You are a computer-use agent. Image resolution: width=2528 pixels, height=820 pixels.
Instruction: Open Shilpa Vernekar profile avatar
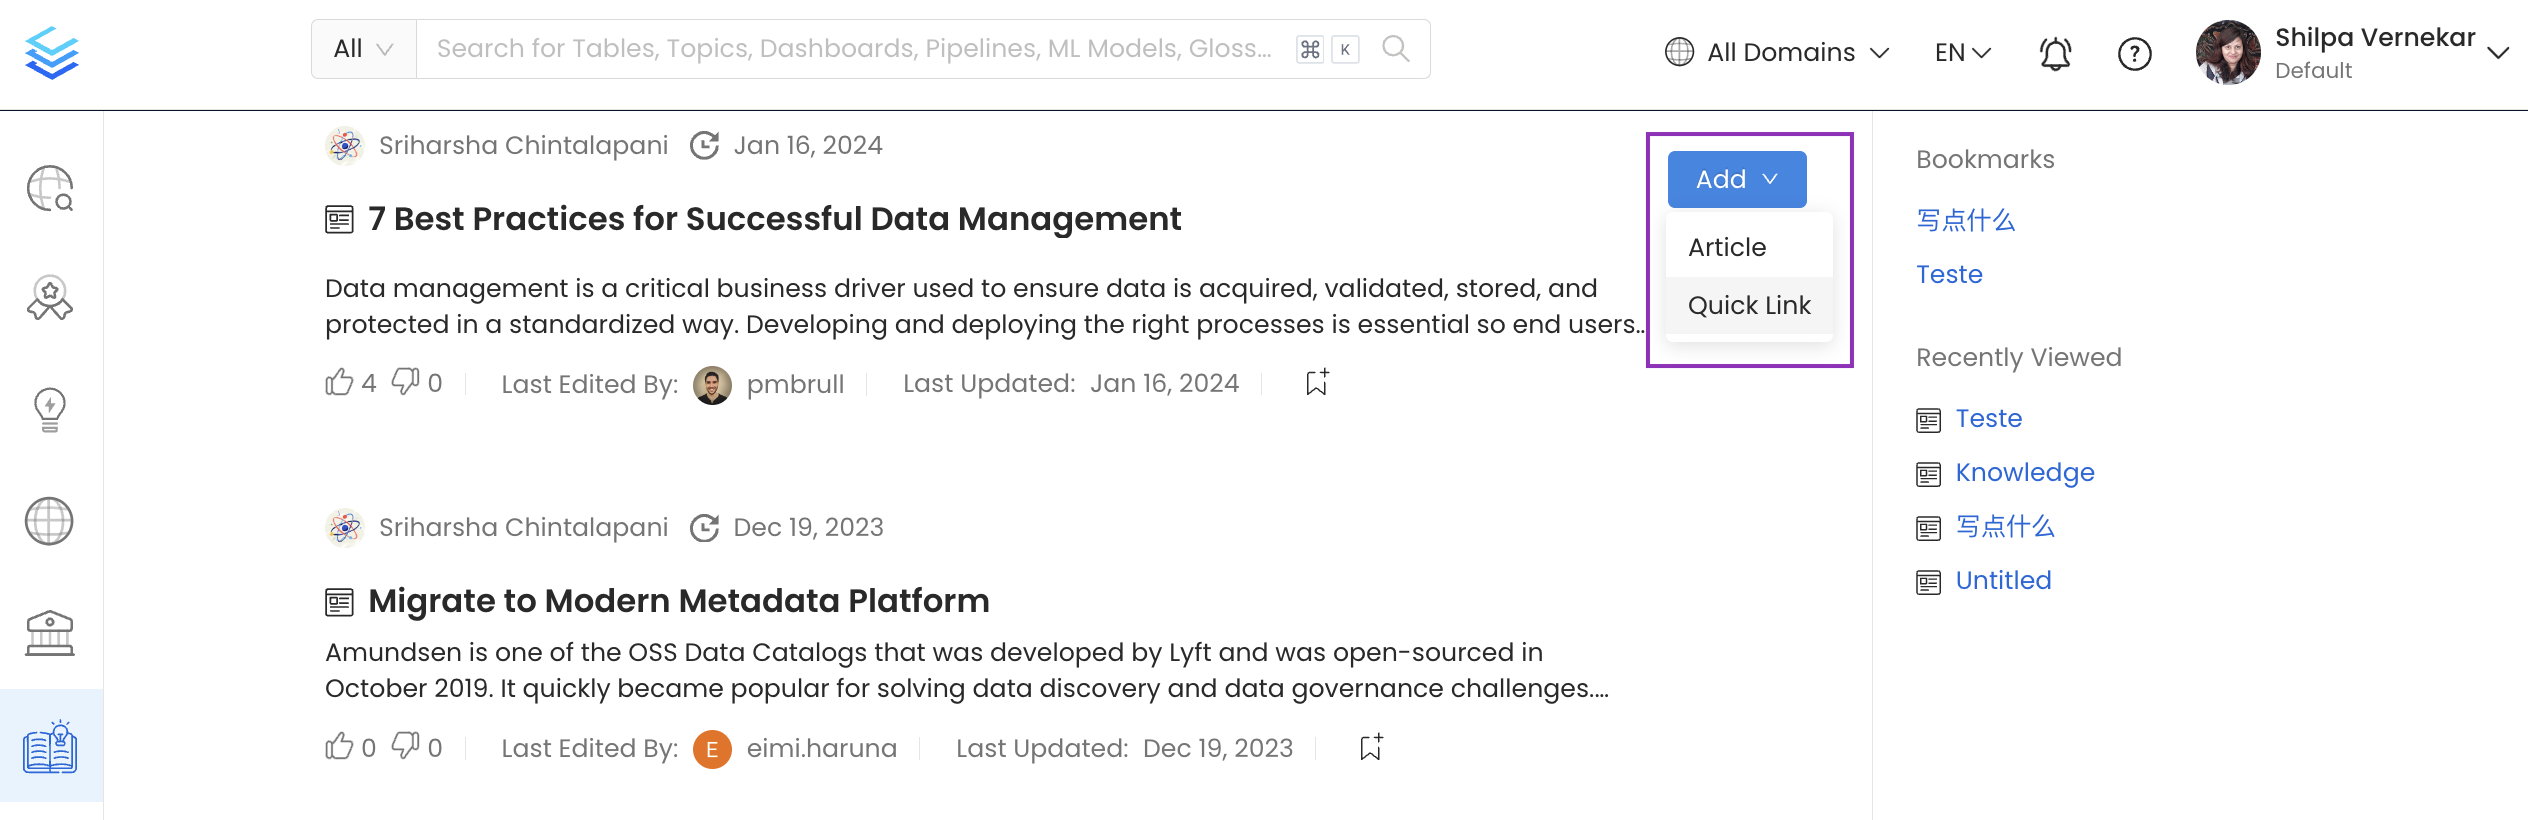click(2227, 52)
